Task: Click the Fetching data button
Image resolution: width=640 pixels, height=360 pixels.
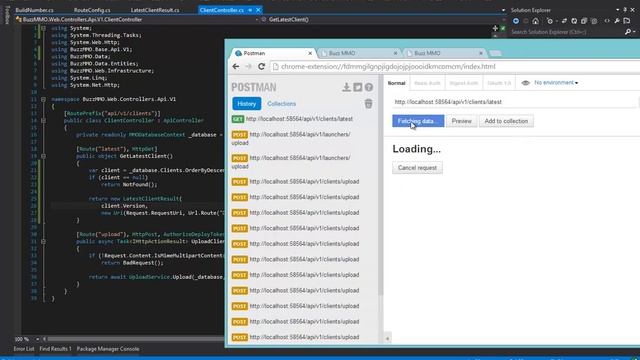Action: pyautogui.click(x=418, y=121)
